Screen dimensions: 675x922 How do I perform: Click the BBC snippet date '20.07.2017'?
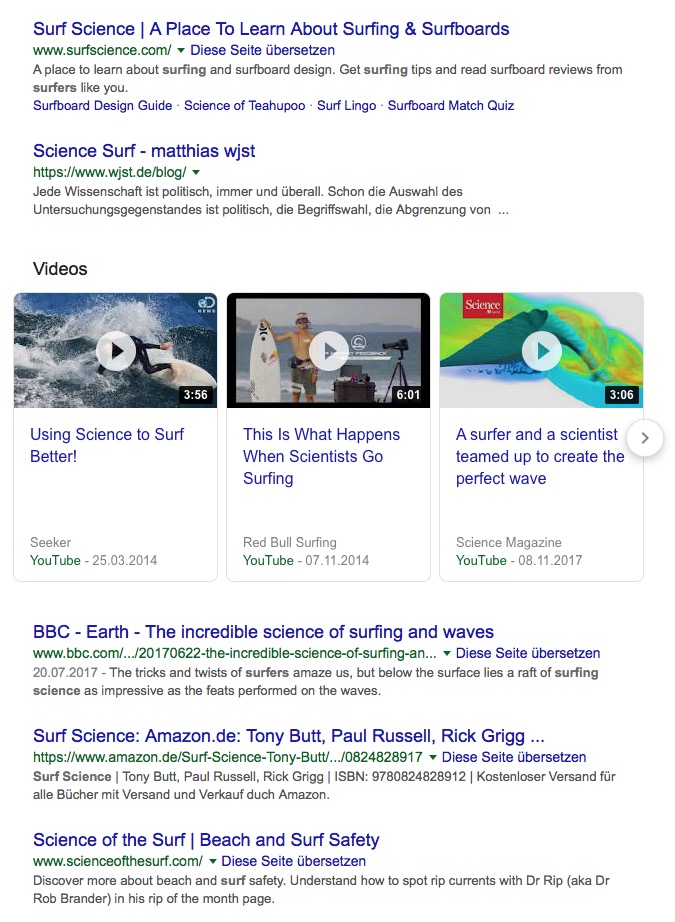coord(65,673)
